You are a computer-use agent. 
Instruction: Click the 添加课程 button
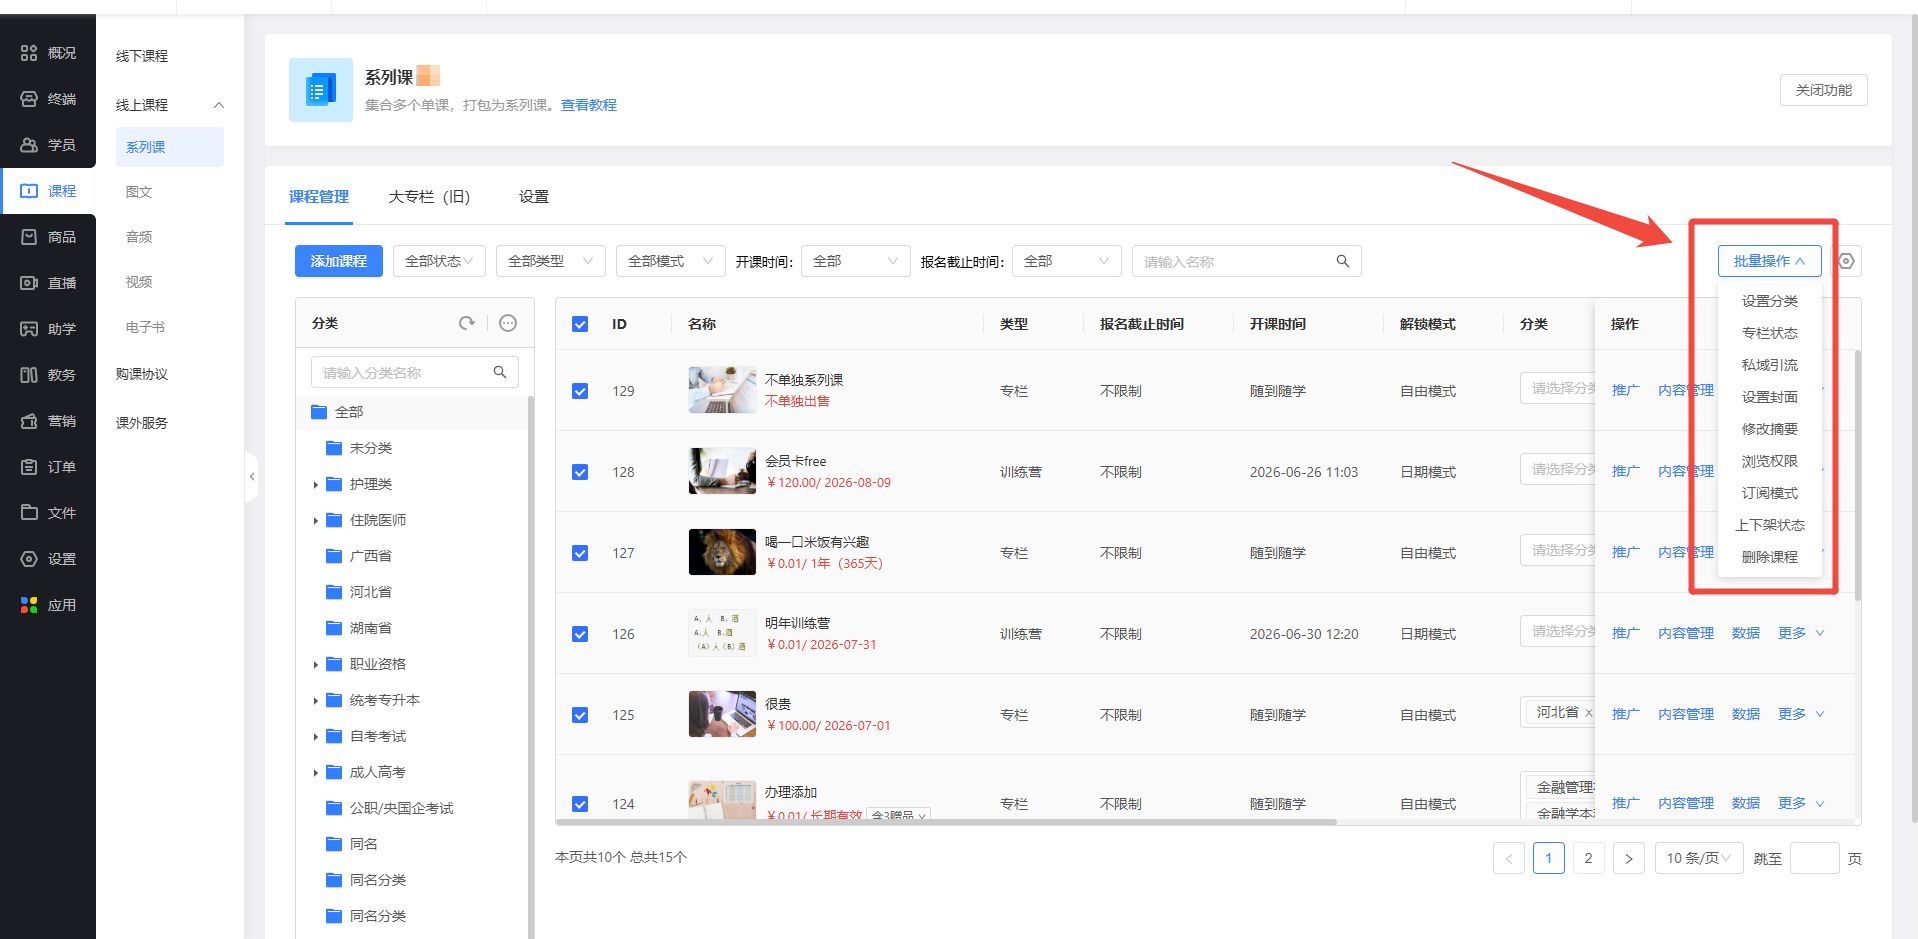point(338,261)
